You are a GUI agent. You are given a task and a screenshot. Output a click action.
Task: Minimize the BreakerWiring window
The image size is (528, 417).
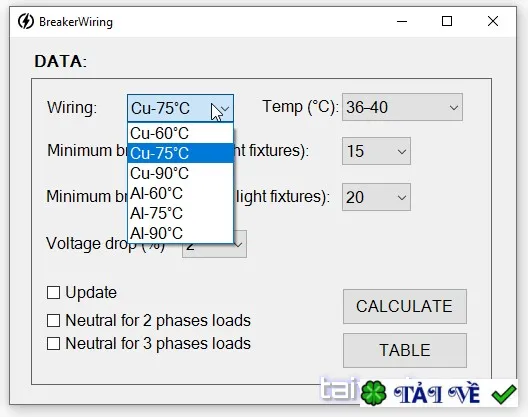402,22
